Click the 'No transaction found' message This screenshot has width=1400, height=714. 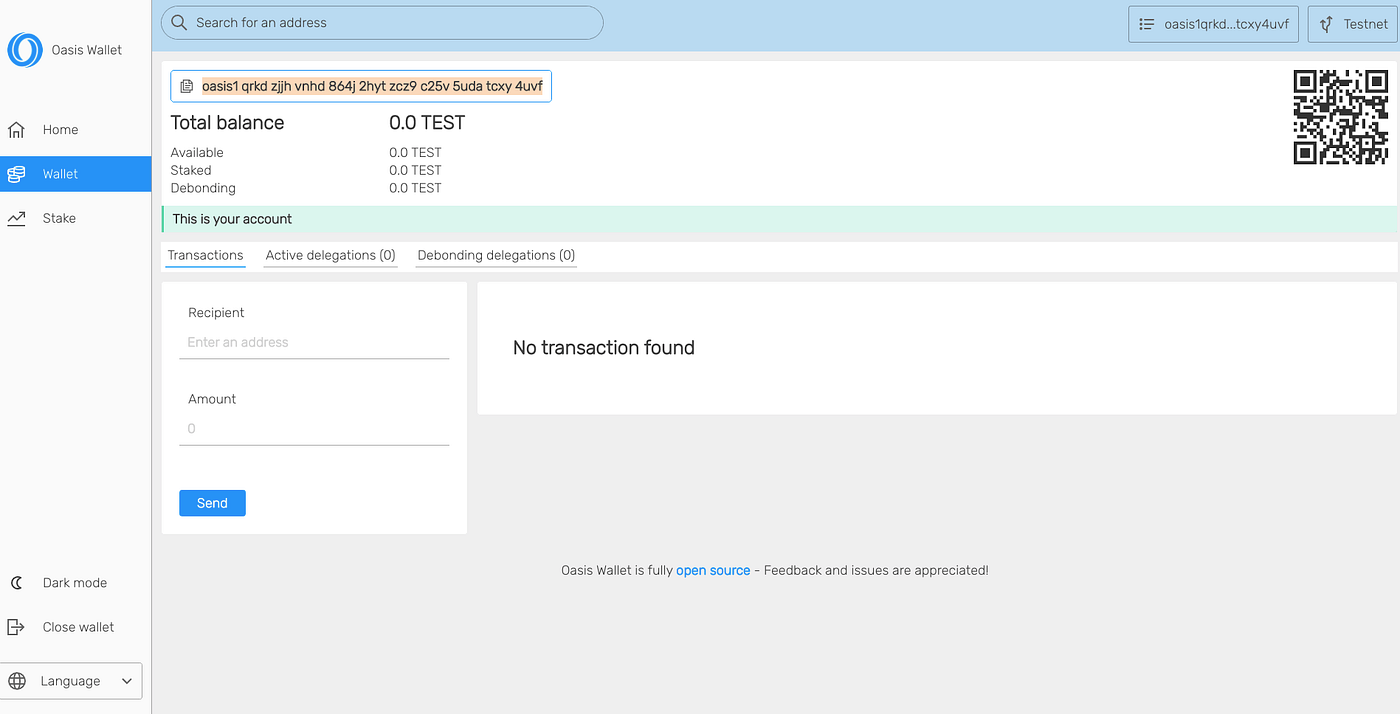point(604,348)
